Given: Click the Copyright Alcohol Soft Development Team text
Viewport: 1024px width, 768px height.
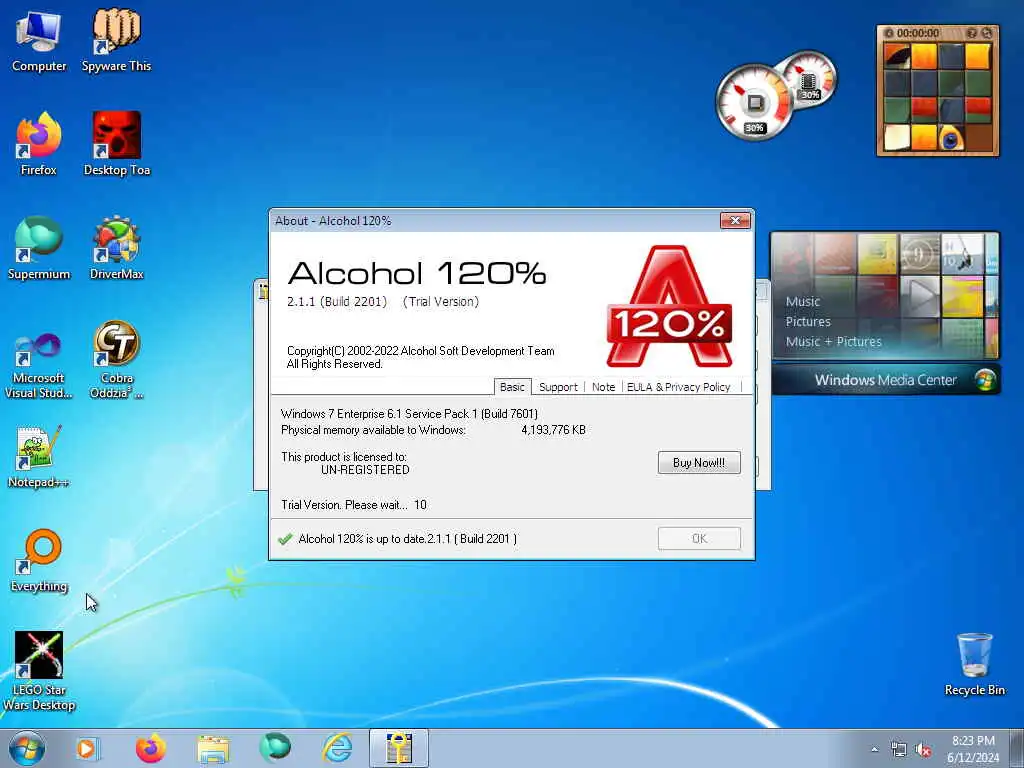Looking at the screenshot, I should [x=421, y=357].
